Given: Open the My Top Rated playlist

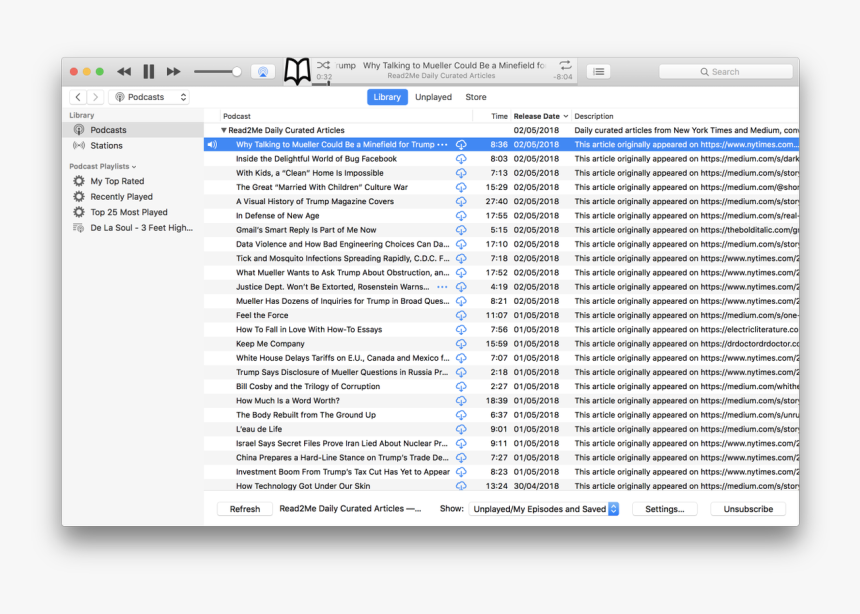Looking at the screenshot, I should 132,181.
